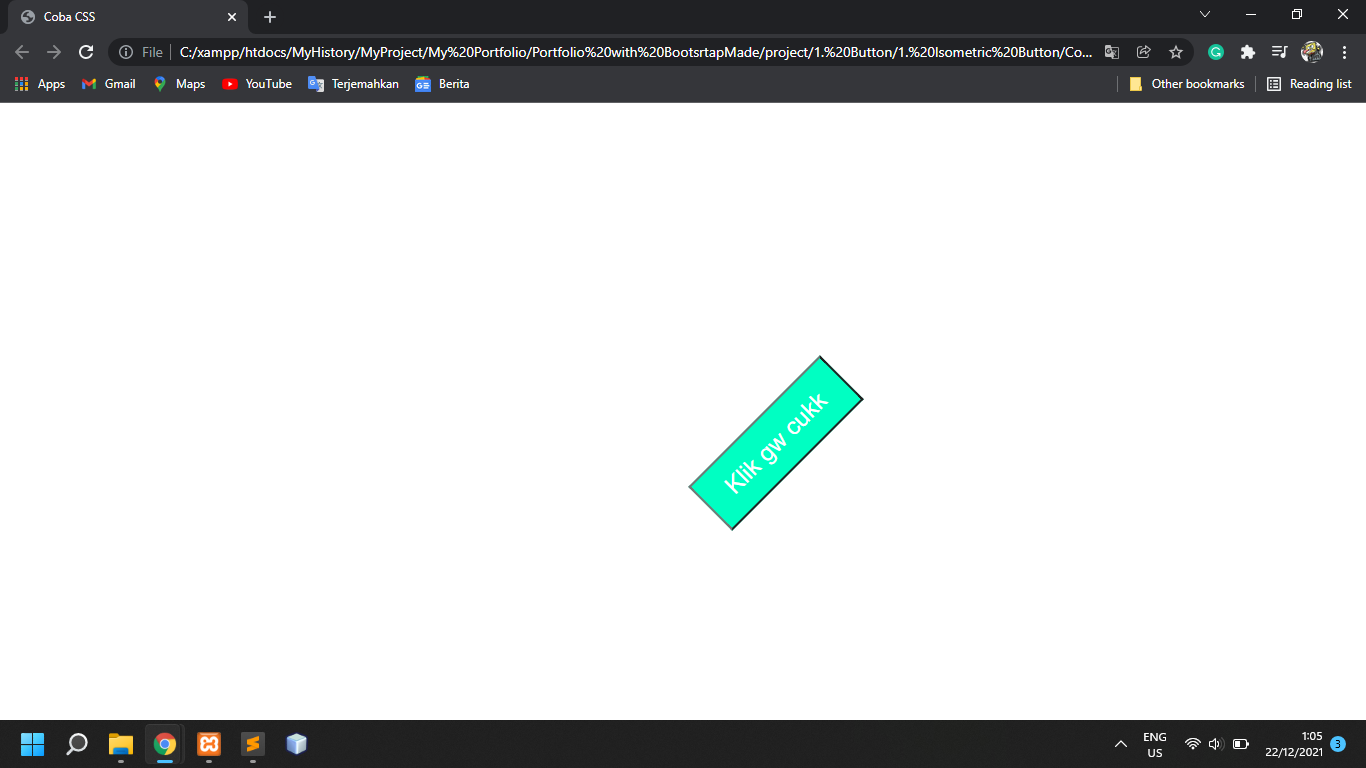1366x768 pixels.
Task: Open the Reading list
Action: [1309, 84]
